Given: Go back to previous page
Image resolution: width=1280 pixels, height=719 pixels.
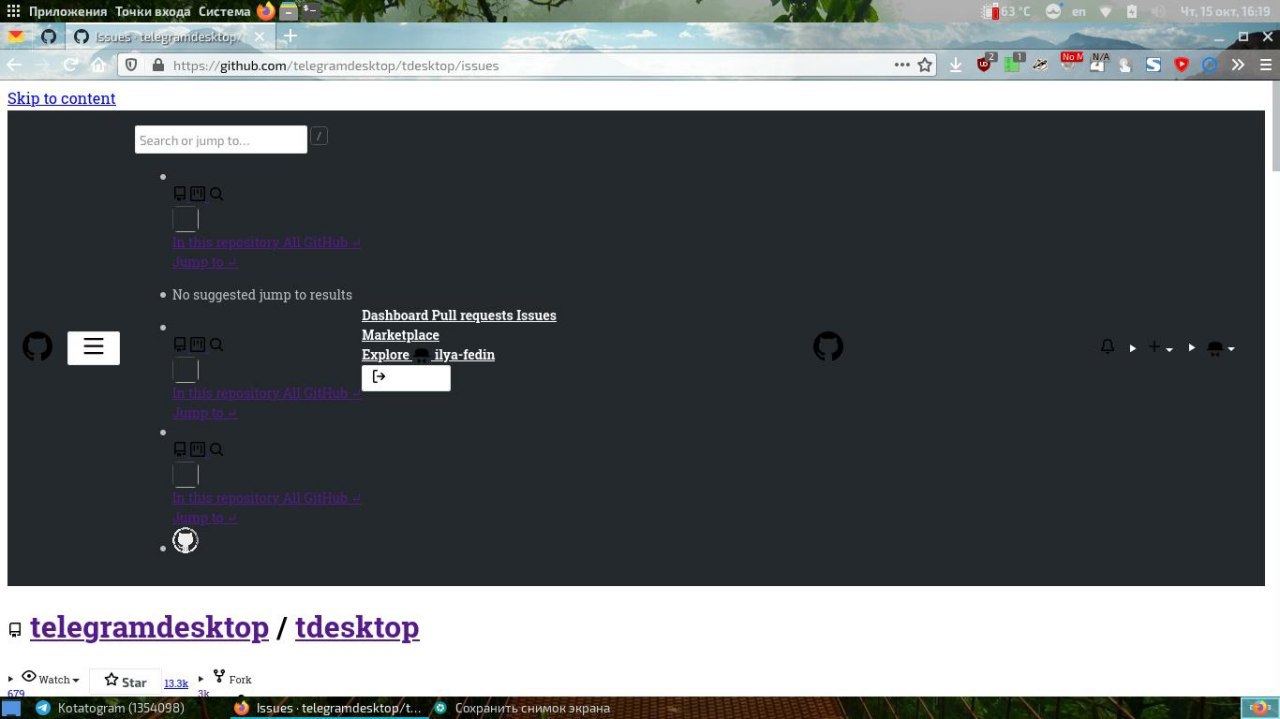Looking at the screenshot, I should (14, 65).
